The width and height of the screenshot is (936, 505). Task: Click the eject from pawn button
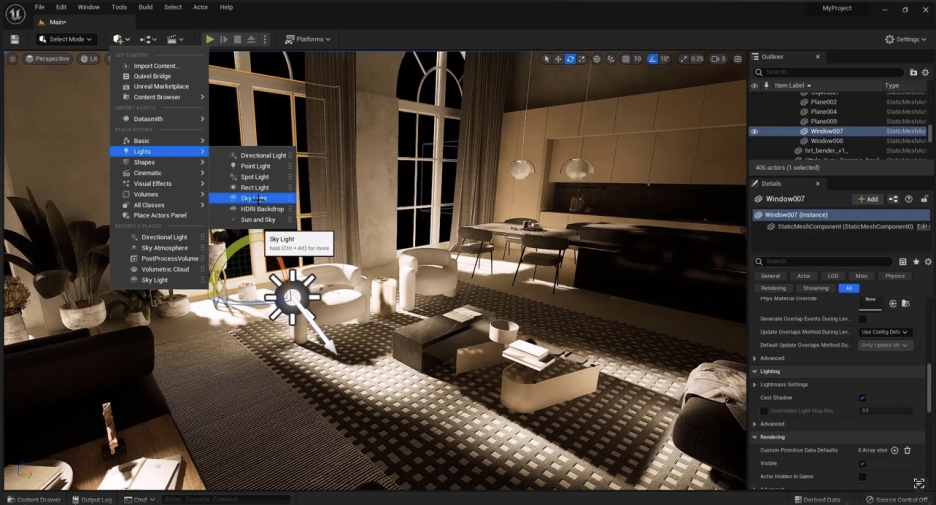[251, 39]
